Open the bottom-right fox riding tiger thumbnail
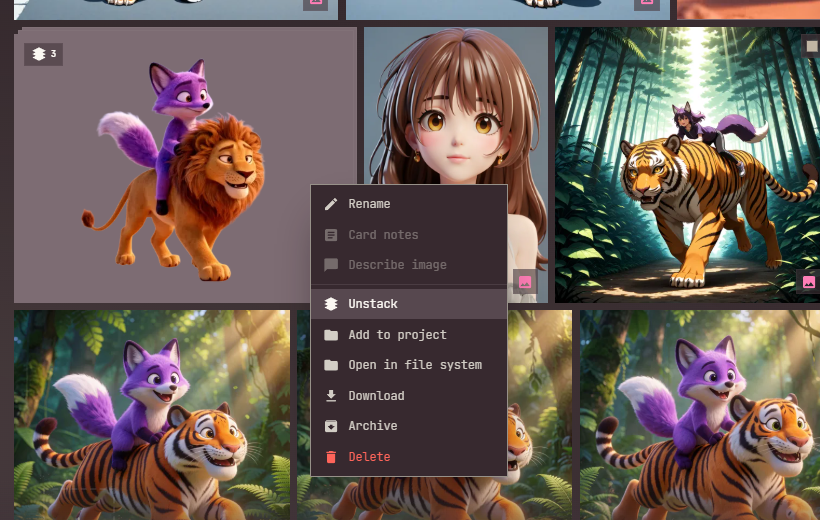Screen dimensions: 820x520 700,415
